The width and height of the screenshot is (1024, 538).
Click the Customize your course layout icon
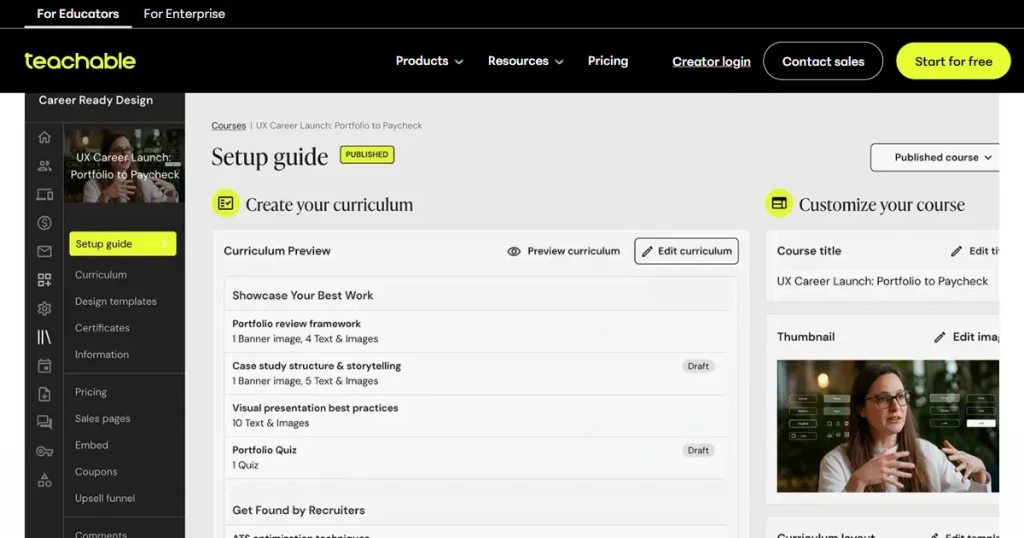[779, 204]
